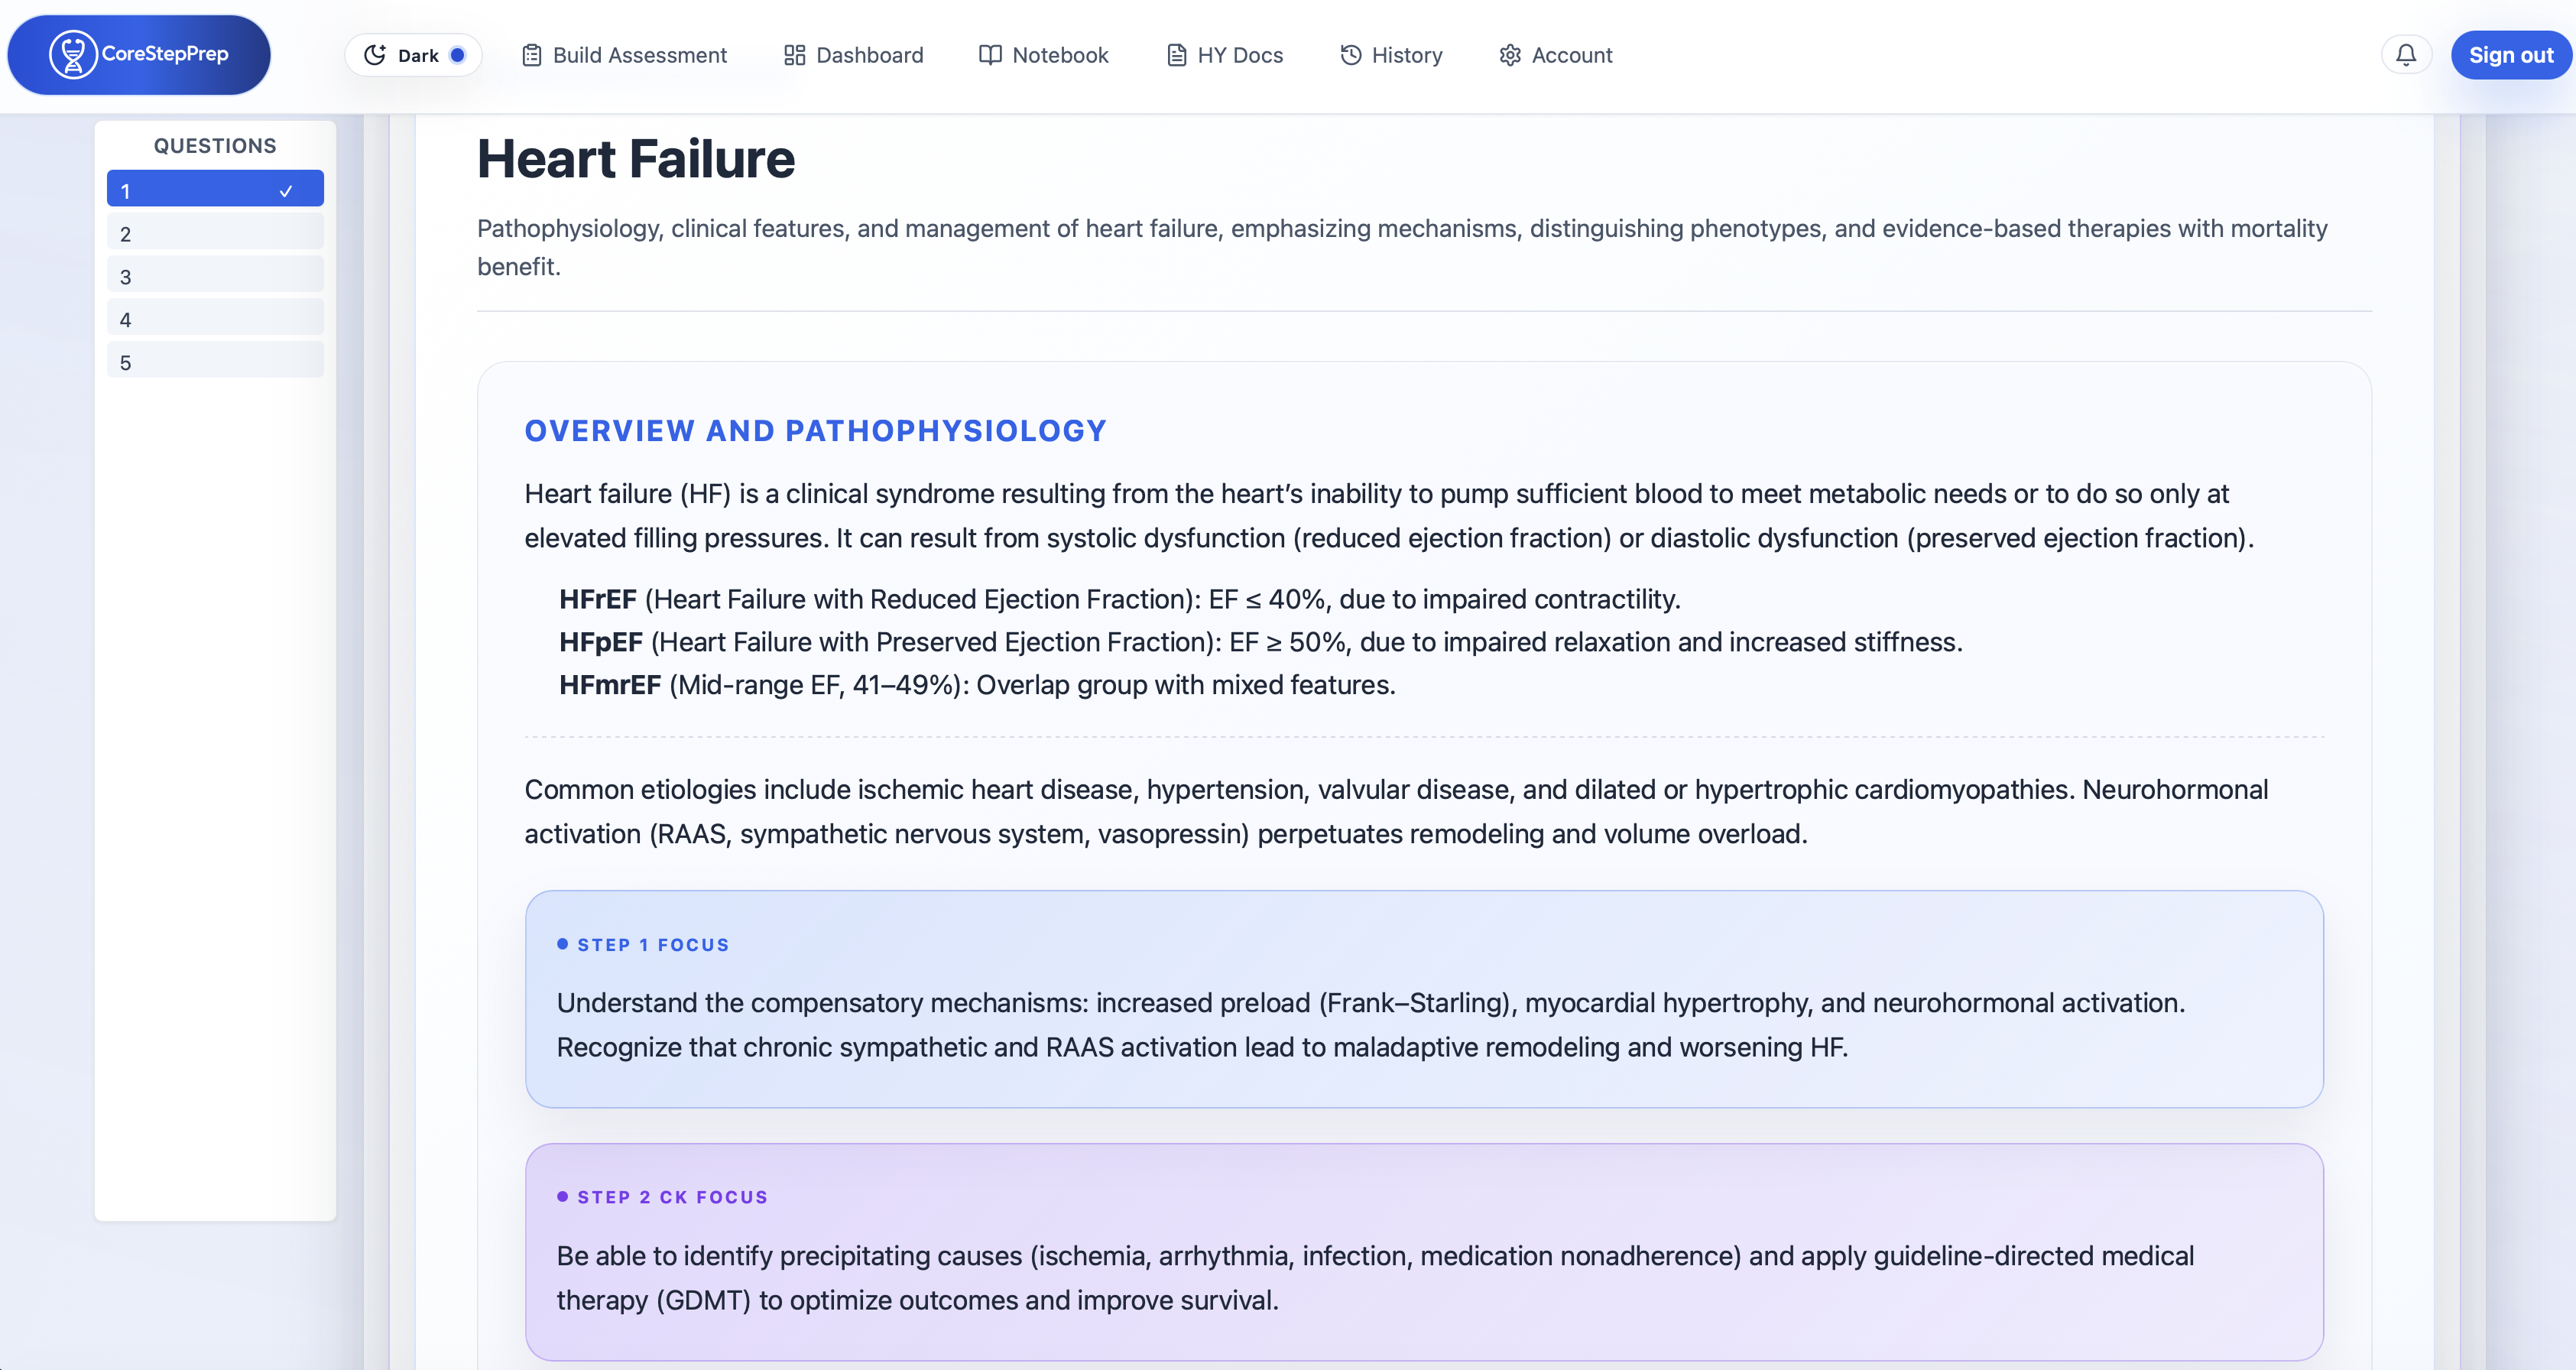This screenshot has height=1370, width=2576.
Task: Click the Step 1 Focus card
Action: click(x=1424, y=999)
